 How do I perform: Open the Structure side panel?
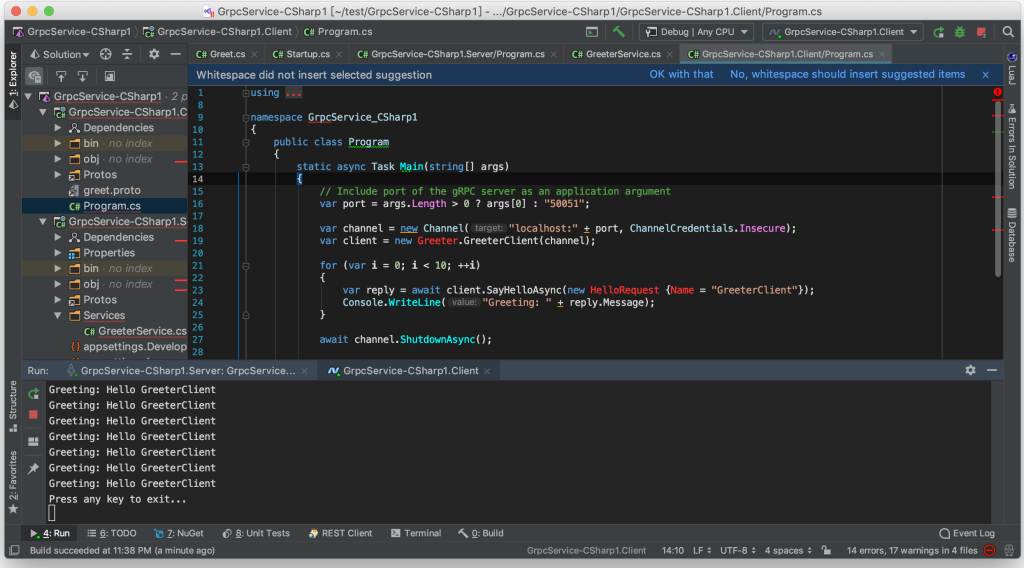point(13,406)
